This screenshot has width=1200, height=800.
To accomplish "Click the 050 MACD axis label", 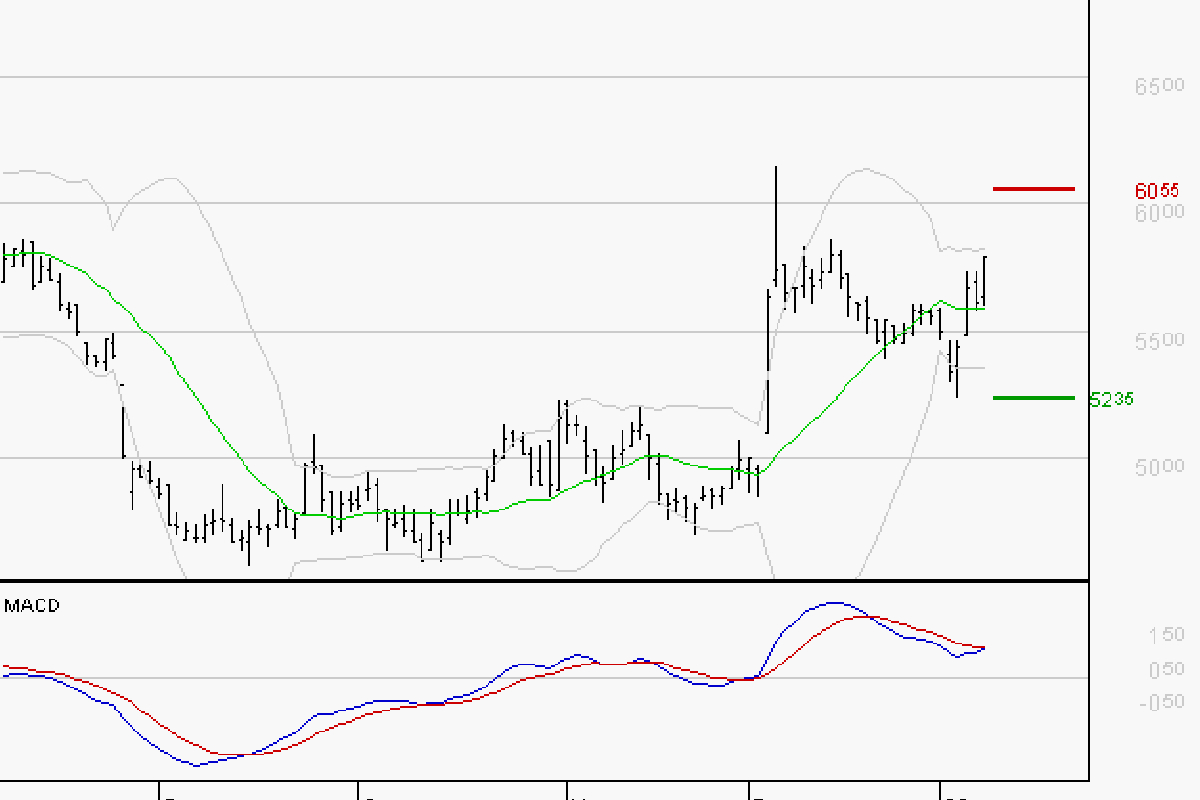I will (x=1166, y=669).
